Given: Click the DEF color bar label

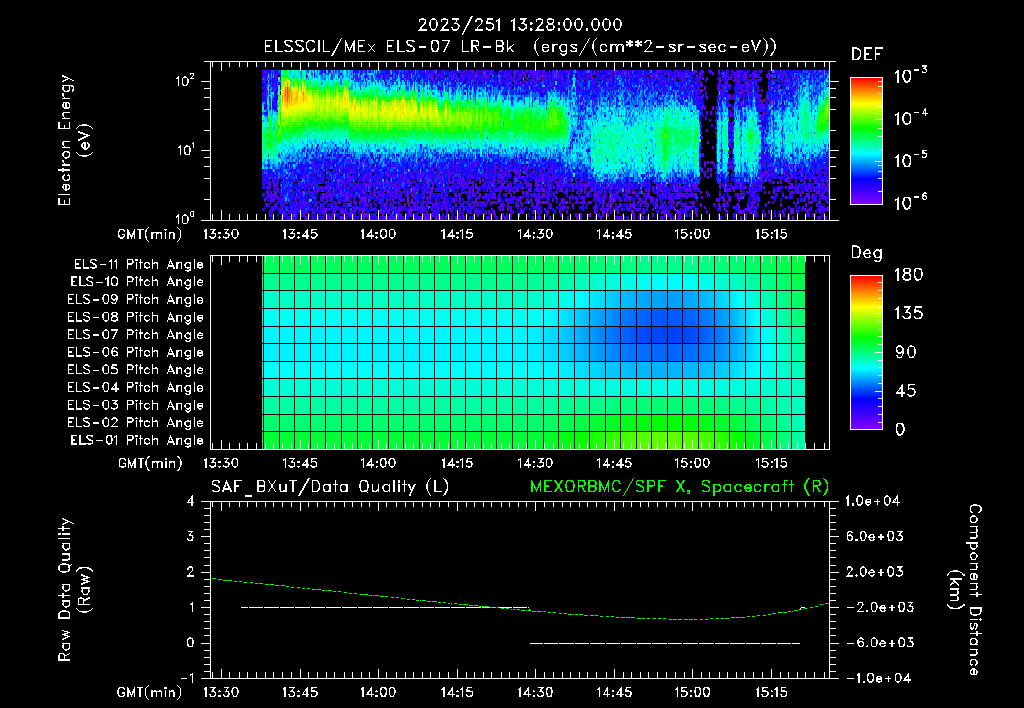Looking at the screenshot, I should [x=867, y=54].
